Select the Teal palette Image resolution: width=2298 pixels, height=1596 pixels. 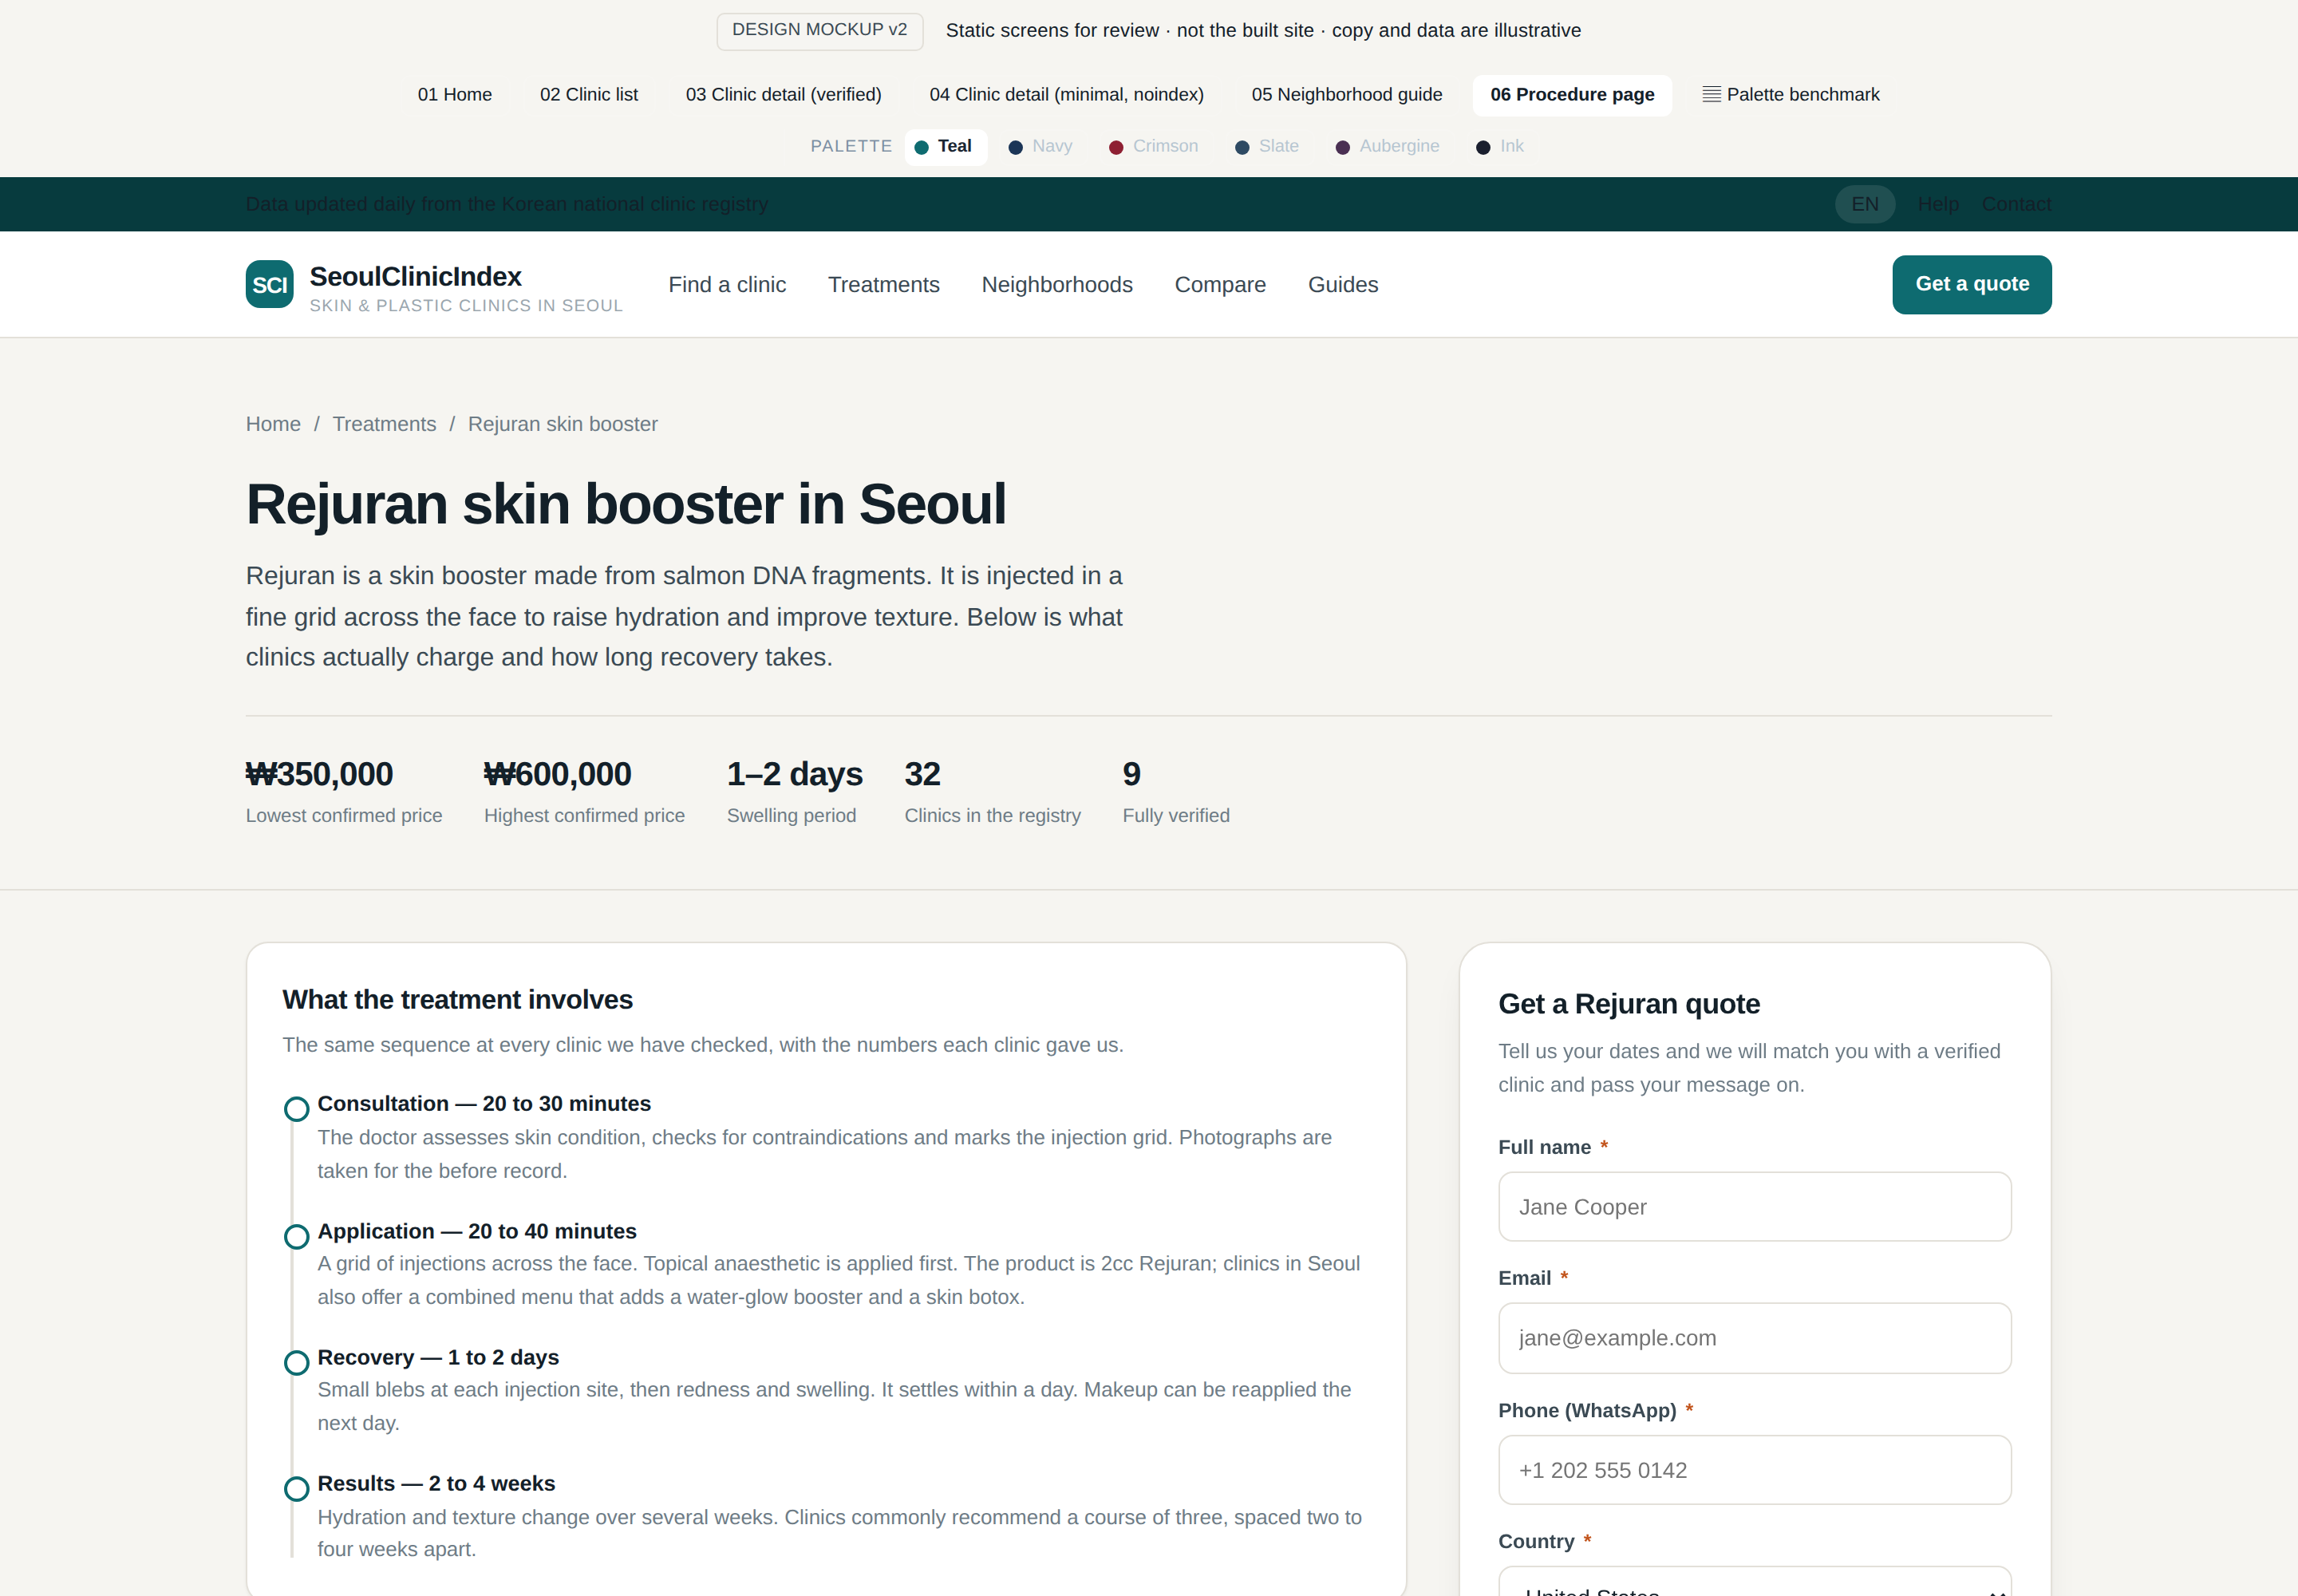pos(945,147)
